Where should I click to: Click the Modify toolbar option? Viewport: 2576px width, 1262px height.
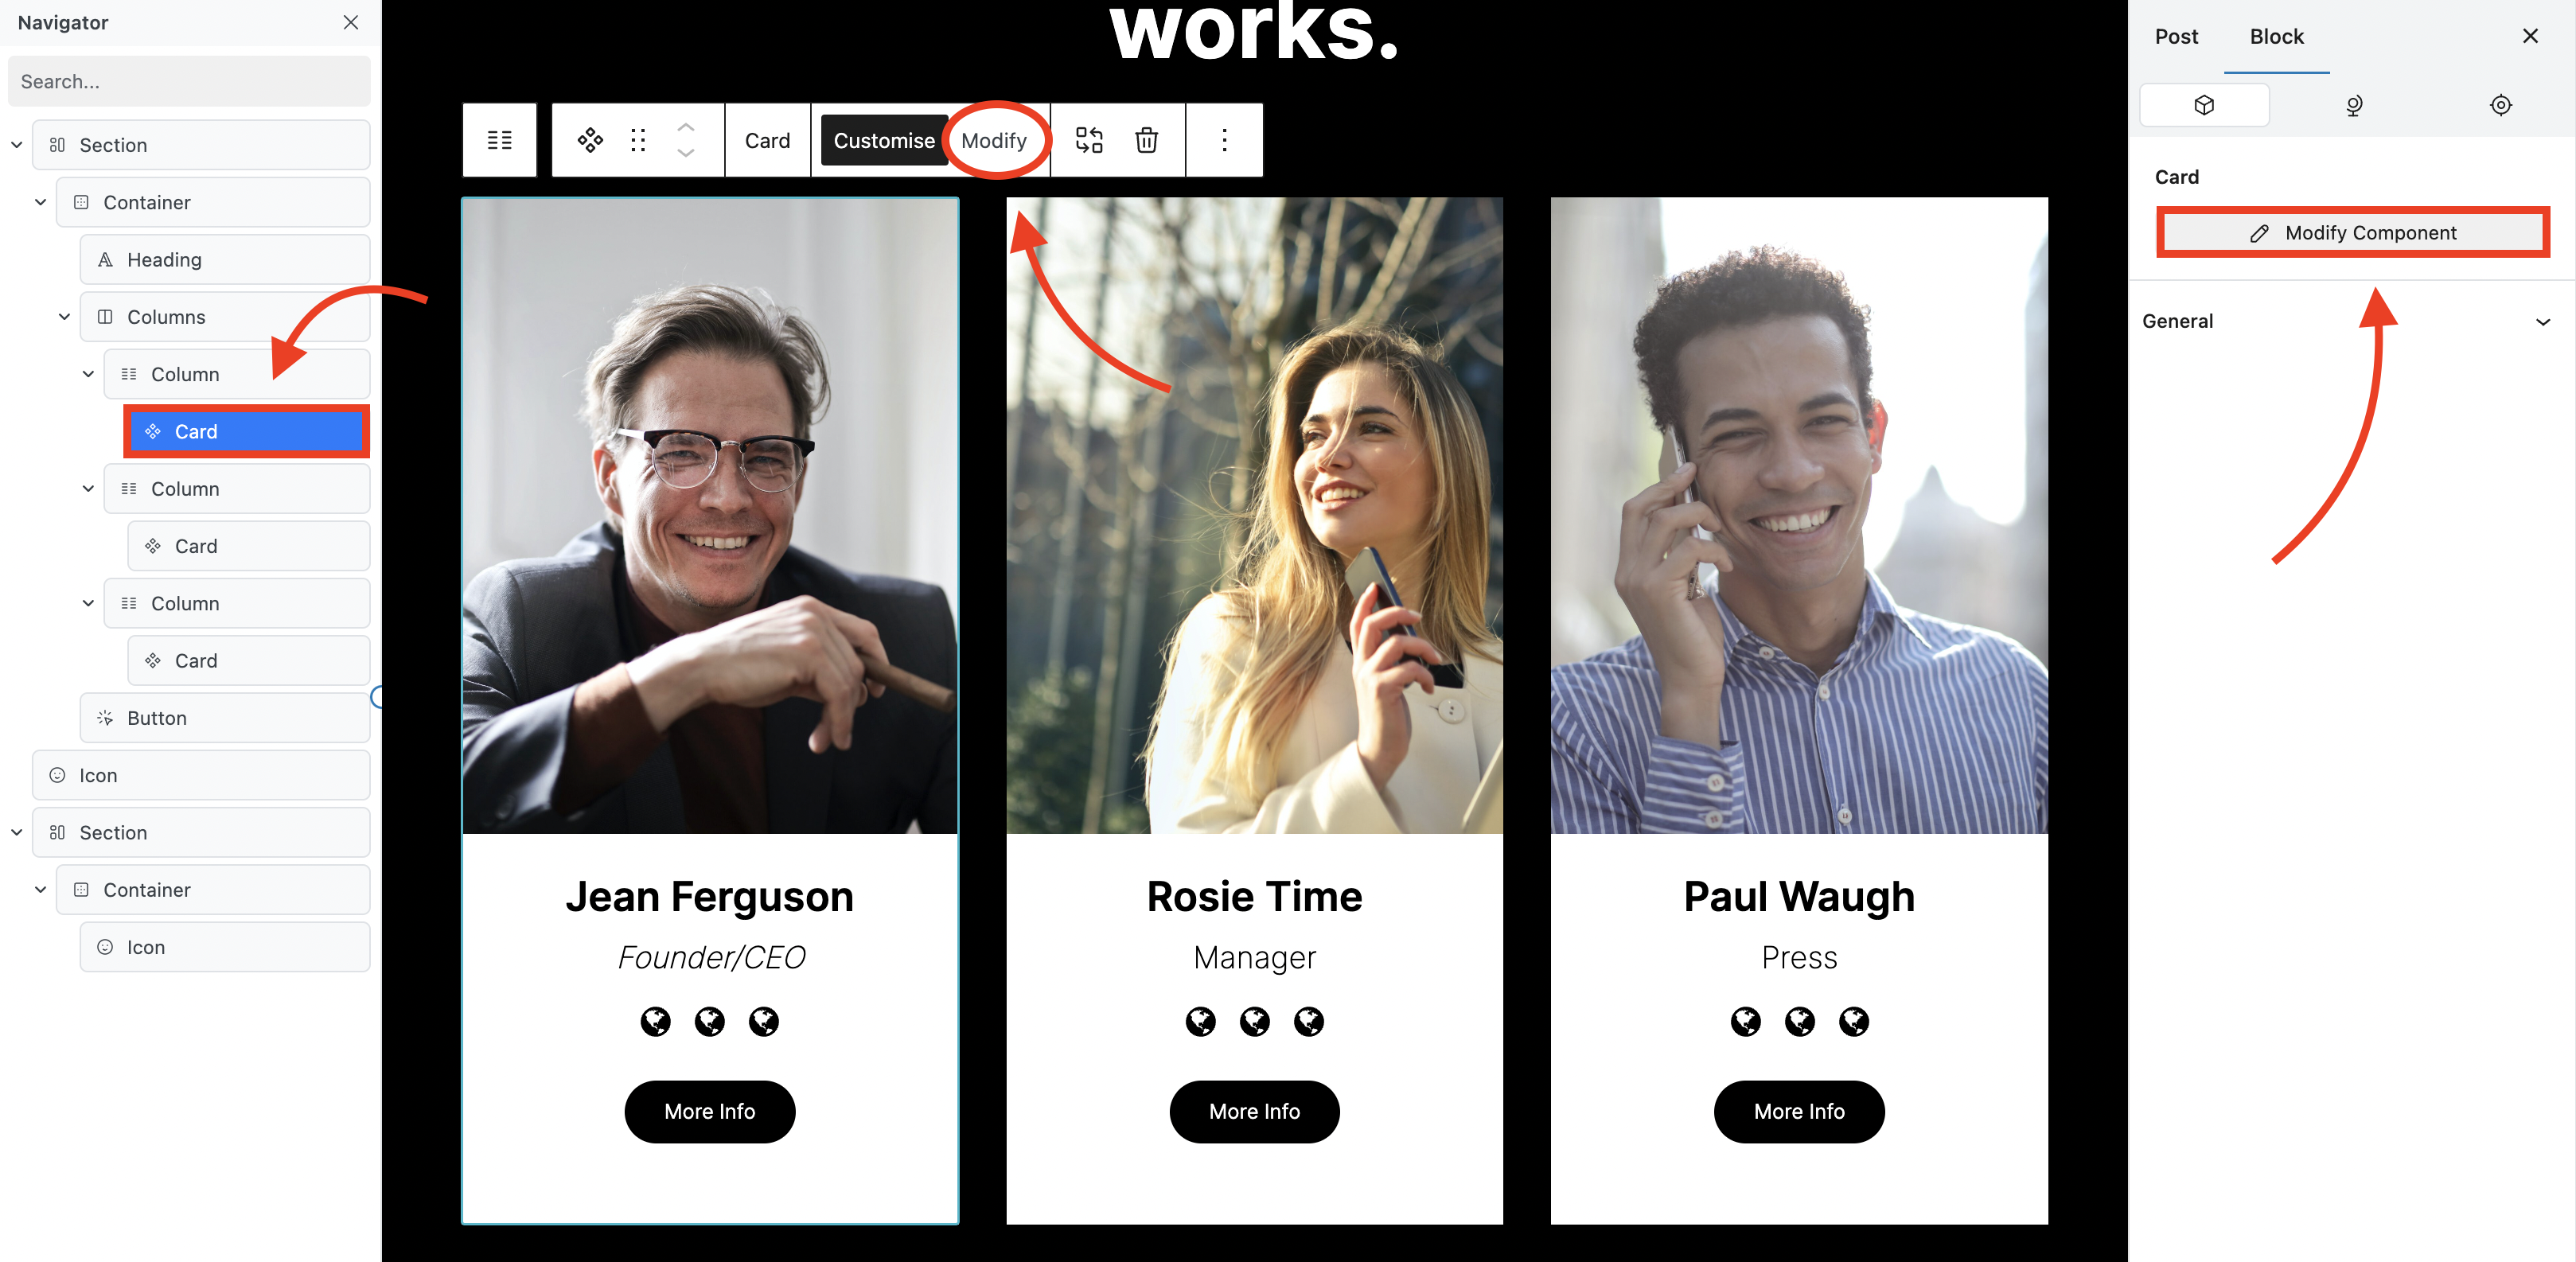click(x=994, y=141)
